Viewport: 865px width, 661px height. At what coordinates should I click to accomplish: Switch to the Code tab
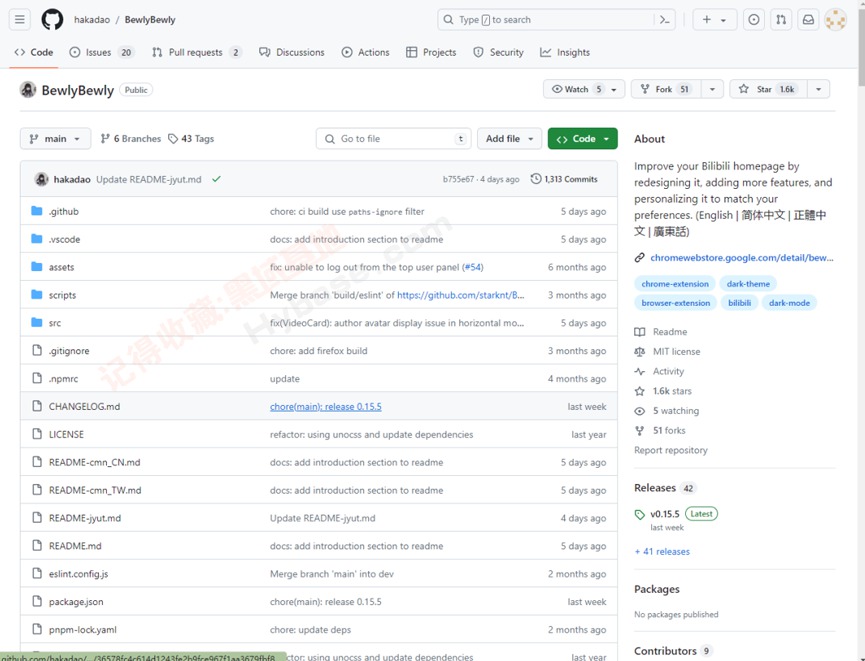click(x=34, y=52)
